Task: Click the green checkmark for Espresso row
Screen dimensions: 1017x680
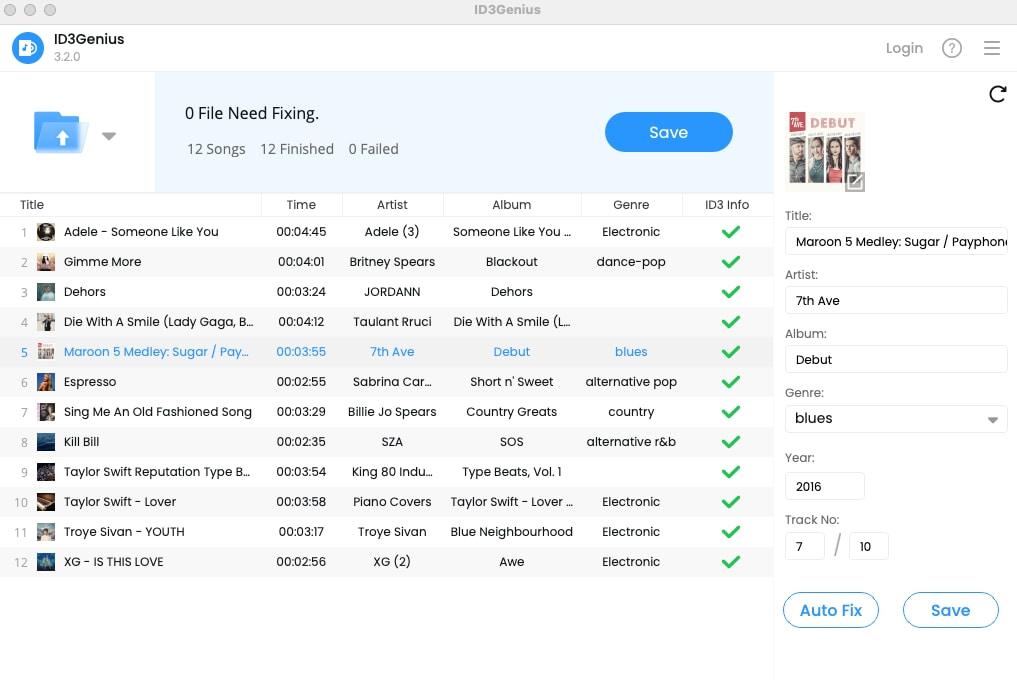Action: pyautogui.click(x=731, y=382)
